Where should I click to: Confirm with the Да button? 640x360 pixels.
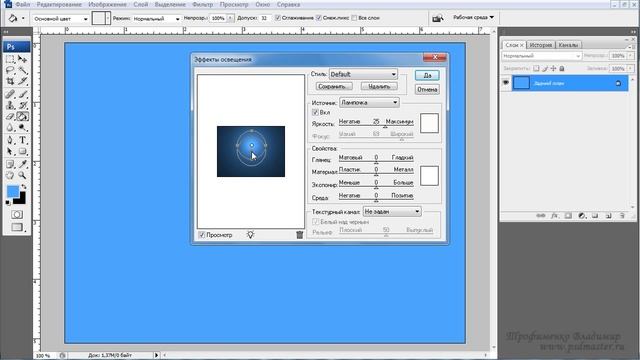pyautogui.click(x=427, y=76)
